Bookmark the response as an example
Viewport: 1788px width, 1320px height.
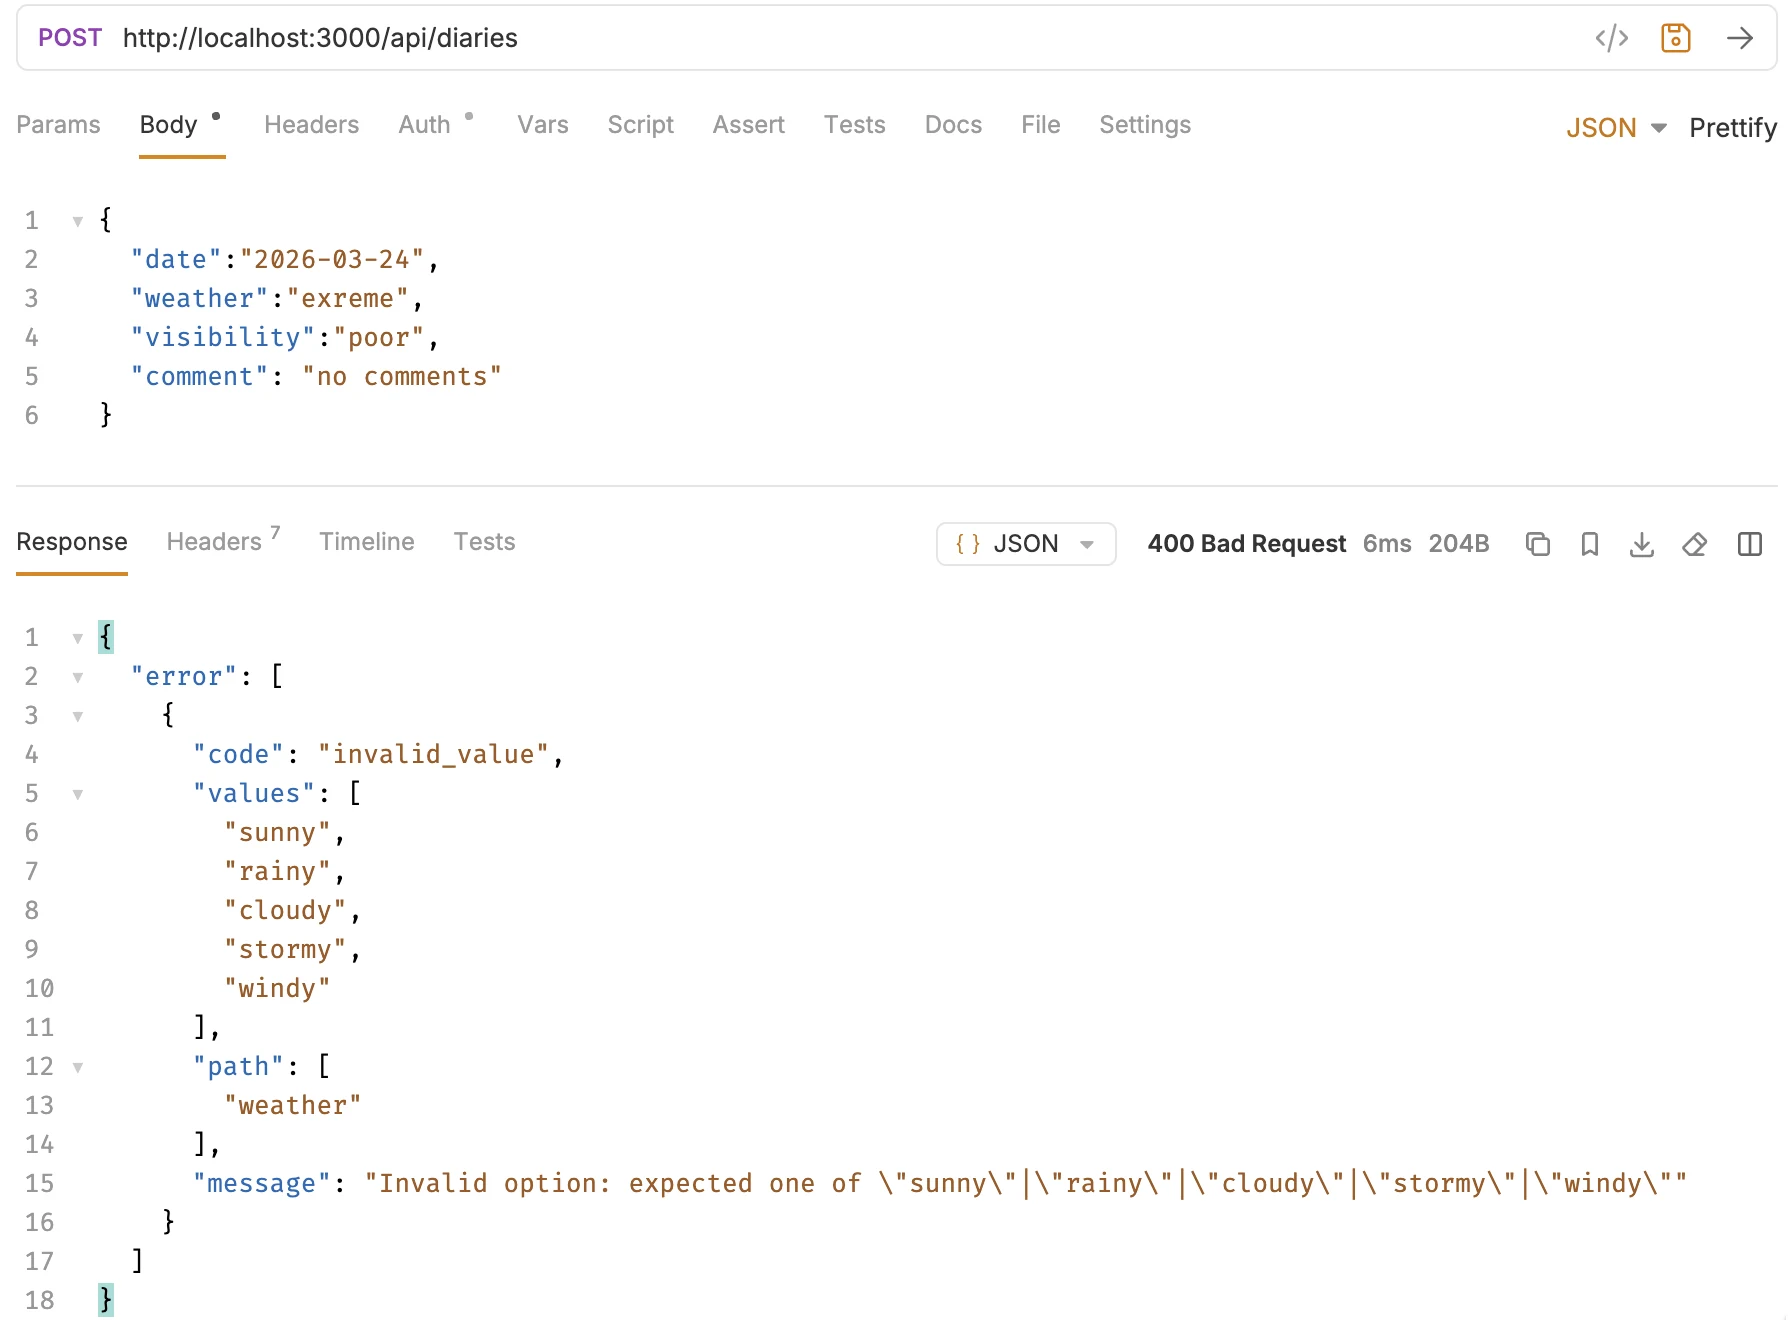tap(1590, 544)
